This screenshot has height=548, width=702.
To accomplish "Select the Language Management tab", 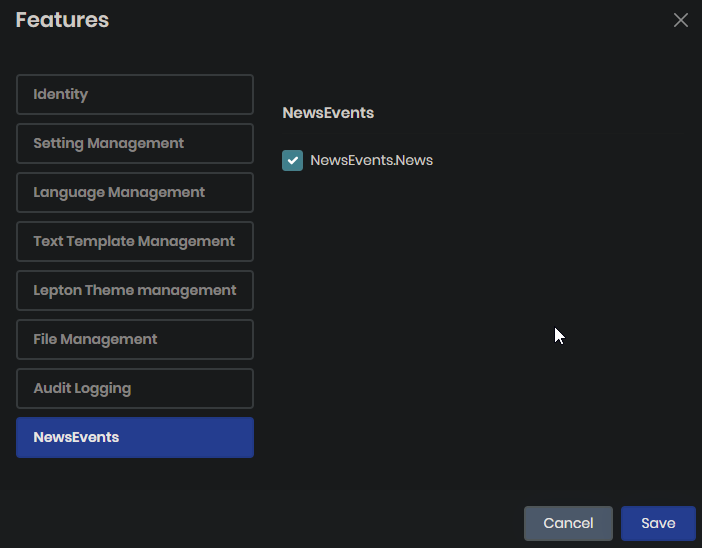I will pyautogui.click(x=135, y=193).
